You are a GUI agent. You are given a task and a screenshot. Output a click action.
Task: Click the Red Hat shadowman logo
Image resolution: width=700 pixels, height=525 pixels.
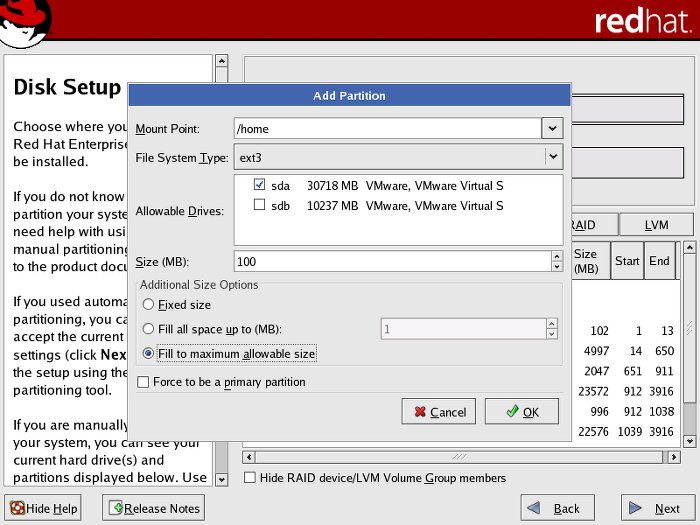coord(25,21)
